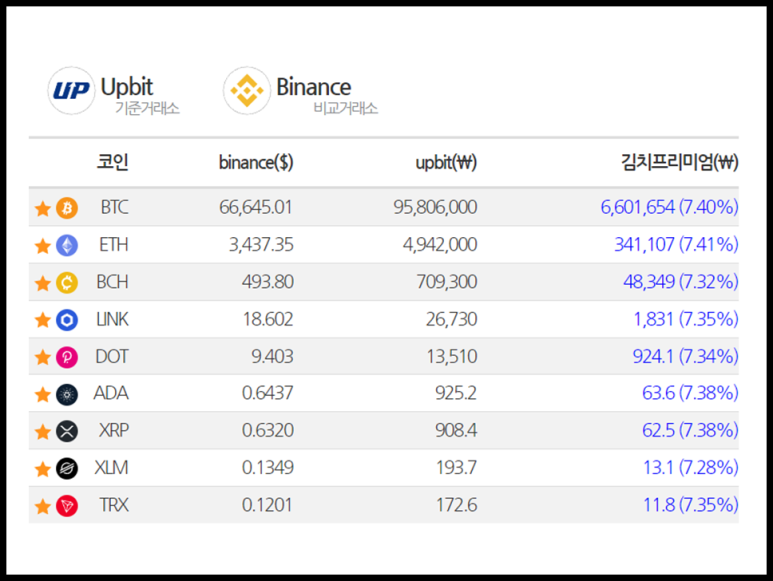
Task: Click the premium value 13.1 (7.28%)
Action: [691, 468]
